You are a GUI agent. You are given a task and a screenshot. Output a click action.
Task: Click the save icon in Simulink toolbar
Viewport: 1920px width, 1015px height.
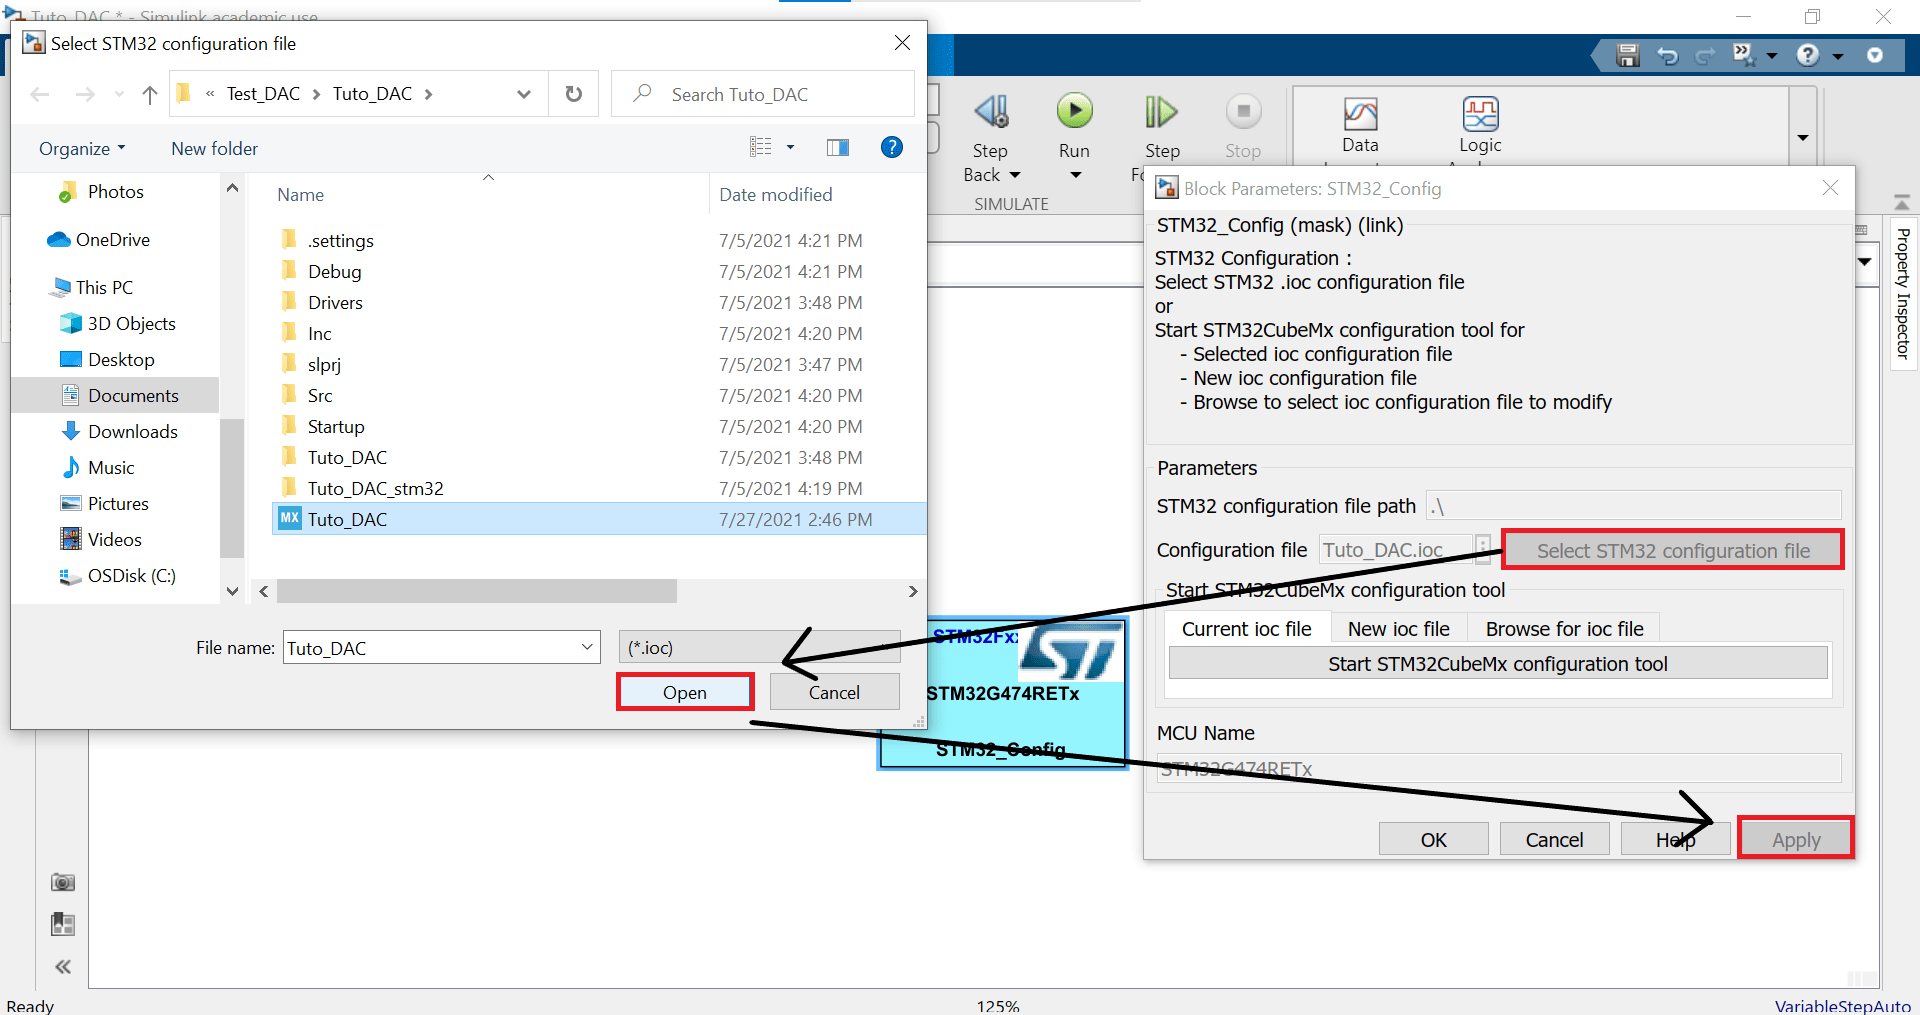1628,55
